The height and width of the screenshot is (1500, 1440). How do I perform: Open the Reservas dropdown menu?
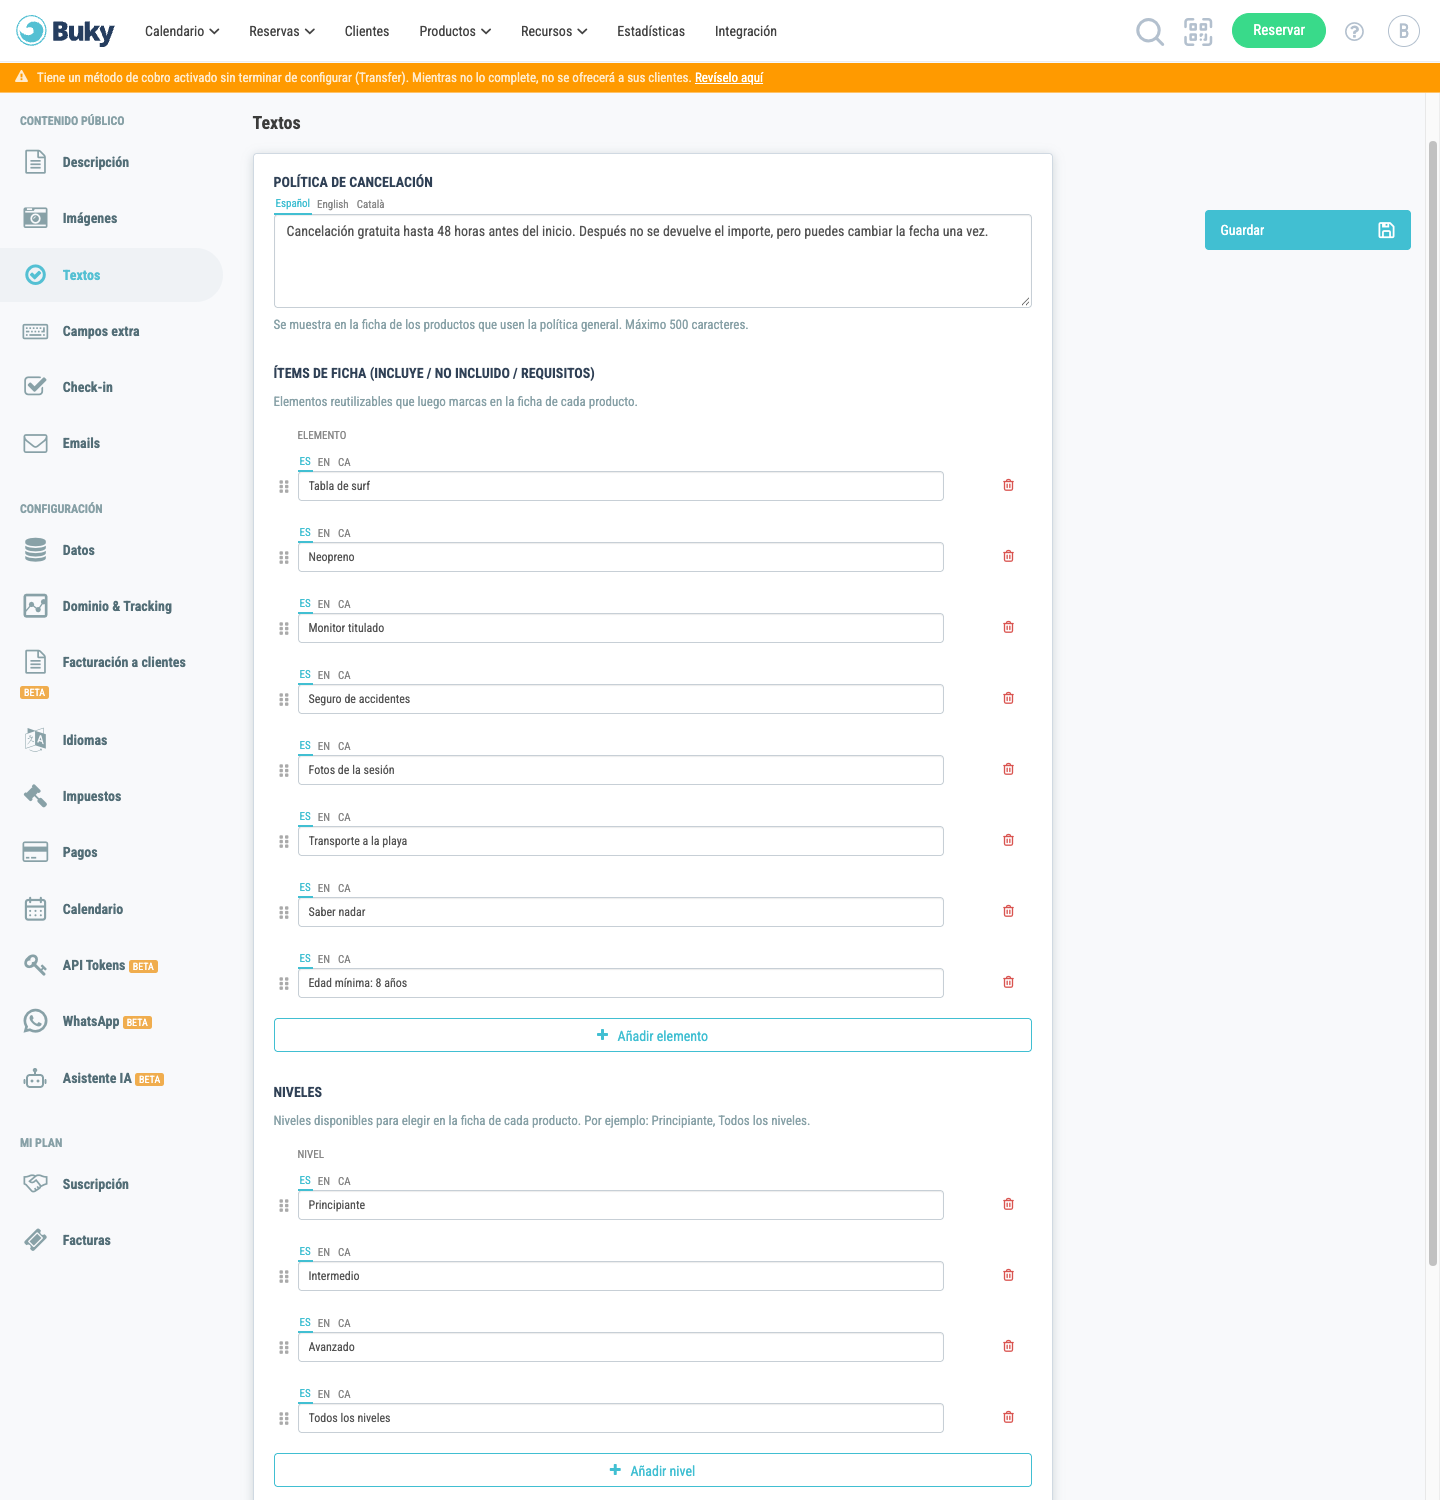tap(282, 31)
